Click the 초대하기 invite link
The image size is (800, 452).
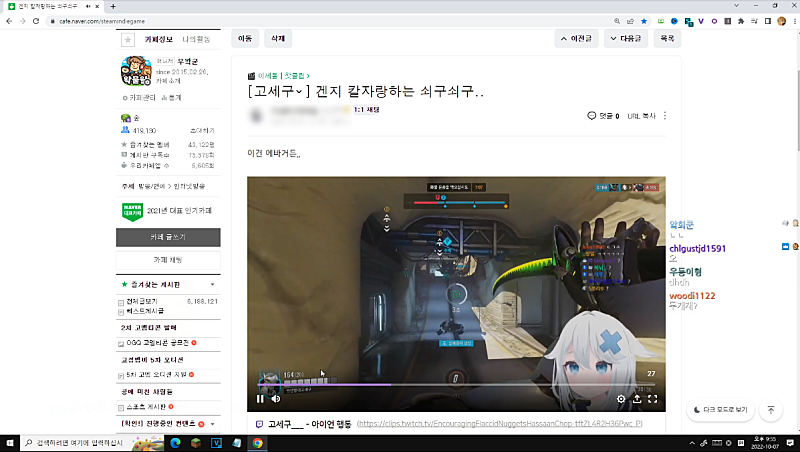coord(202,131)
